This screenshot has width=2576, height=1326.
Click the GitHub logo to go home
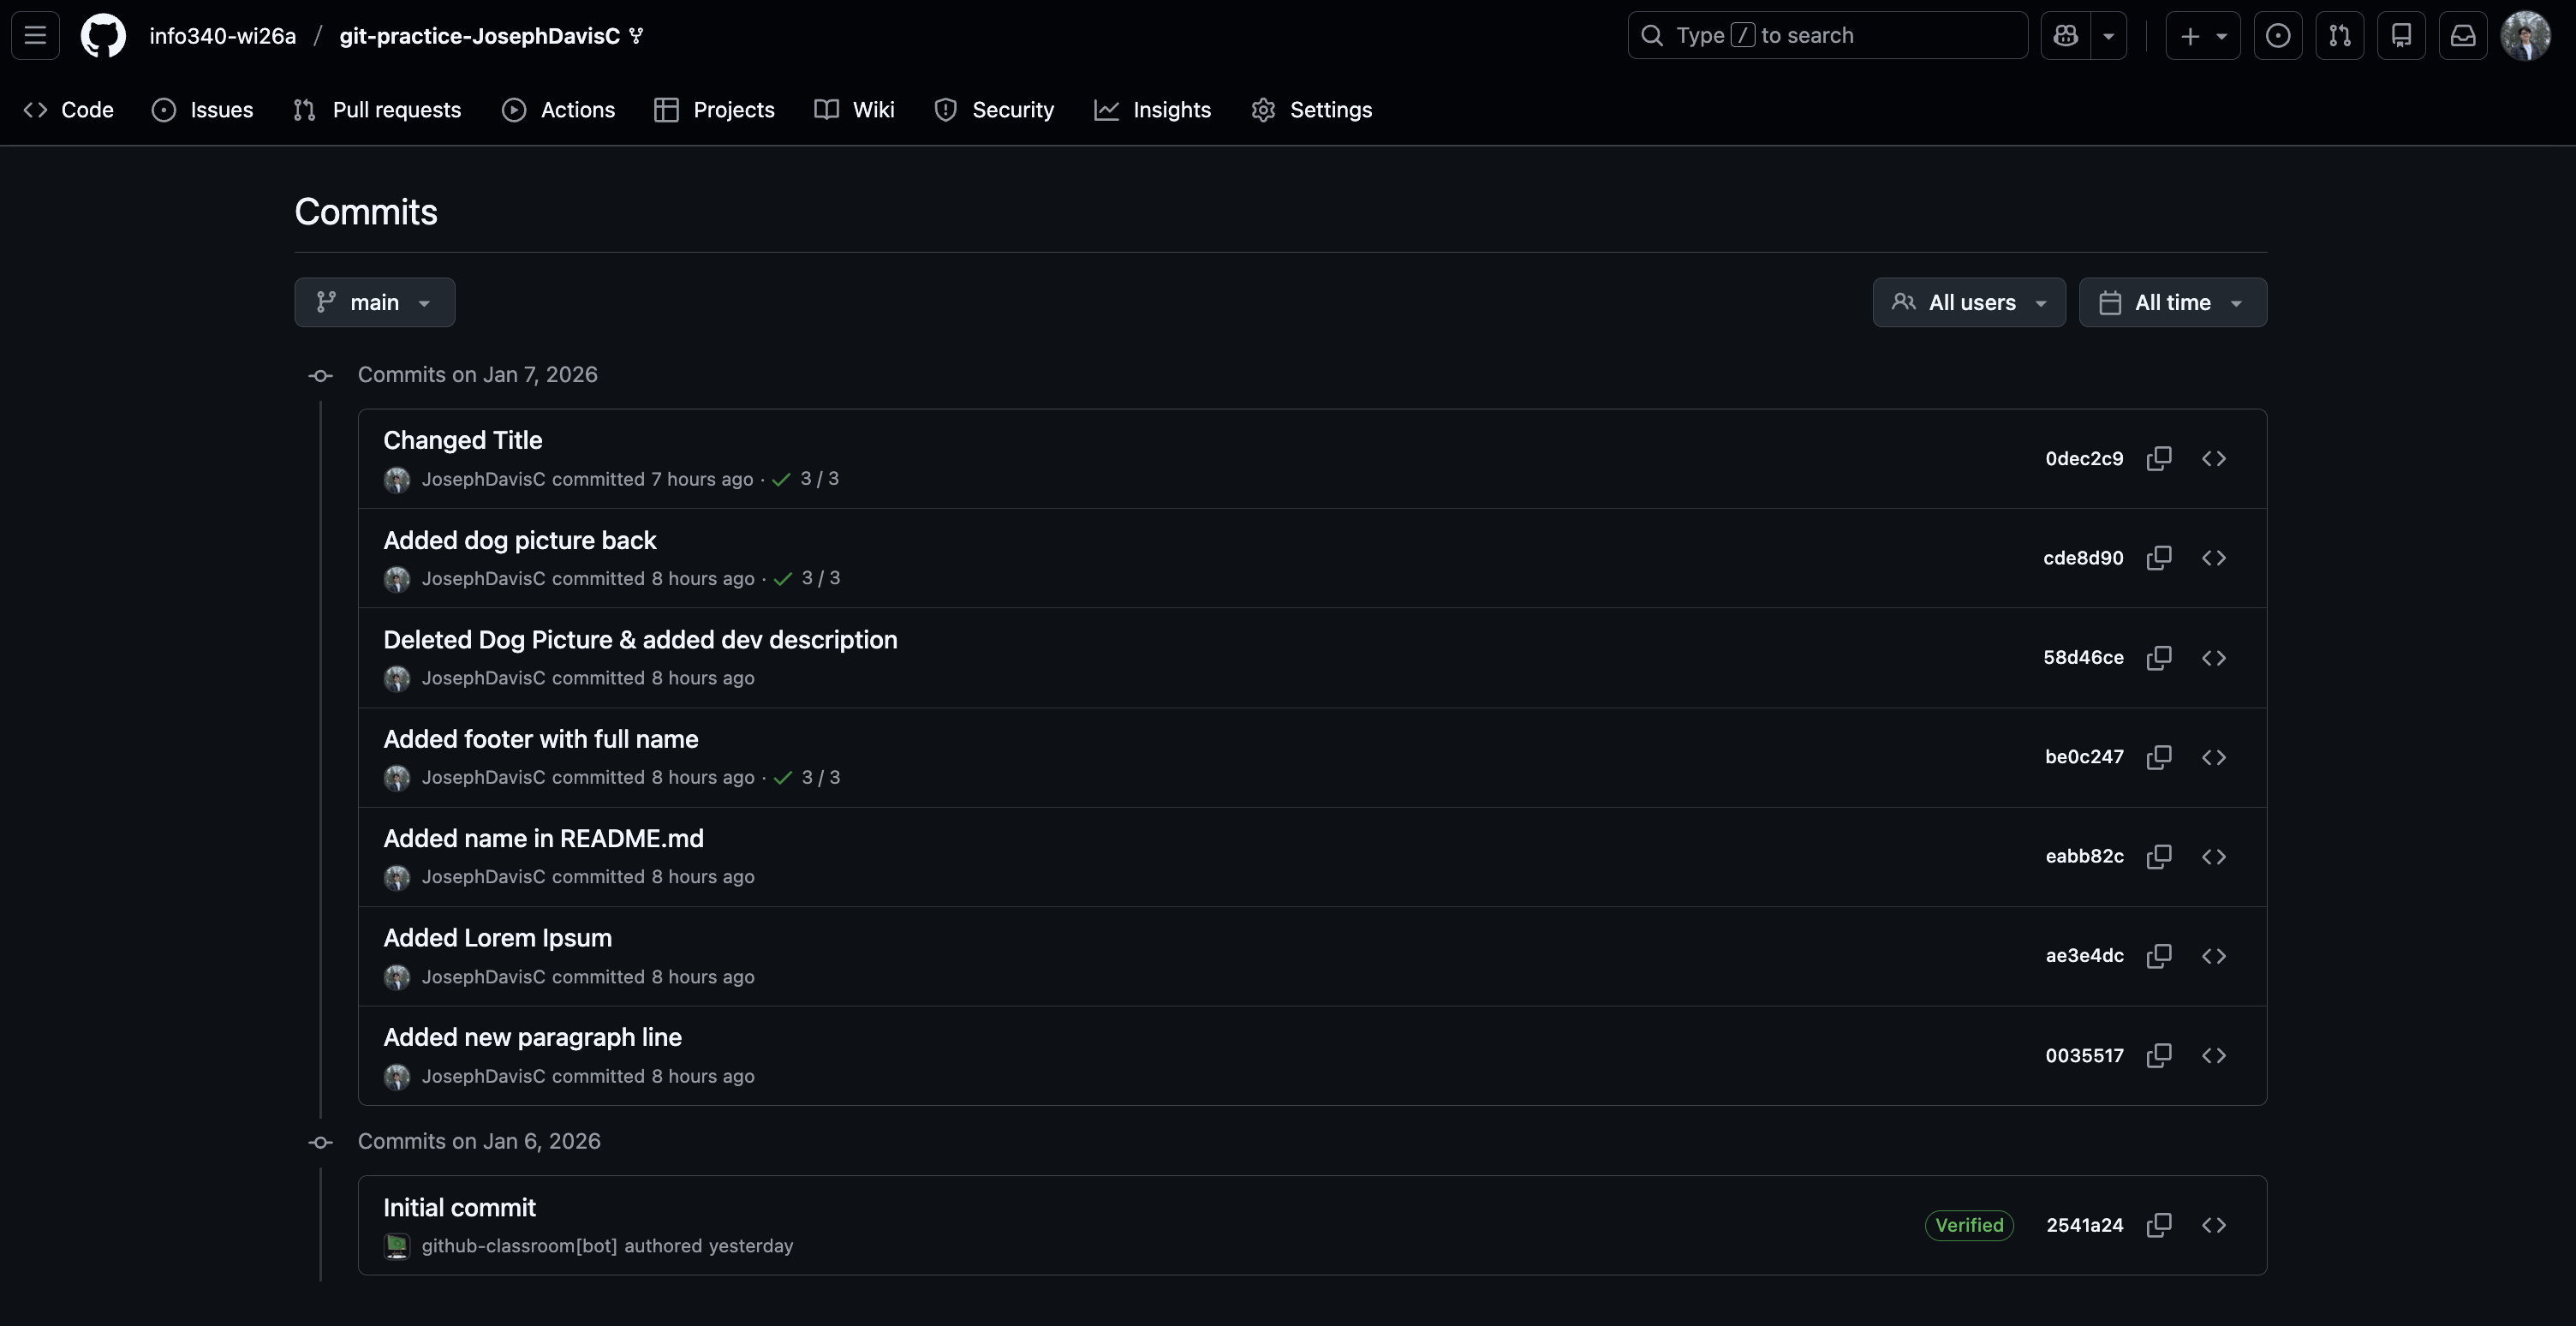[x=103, y=35]
